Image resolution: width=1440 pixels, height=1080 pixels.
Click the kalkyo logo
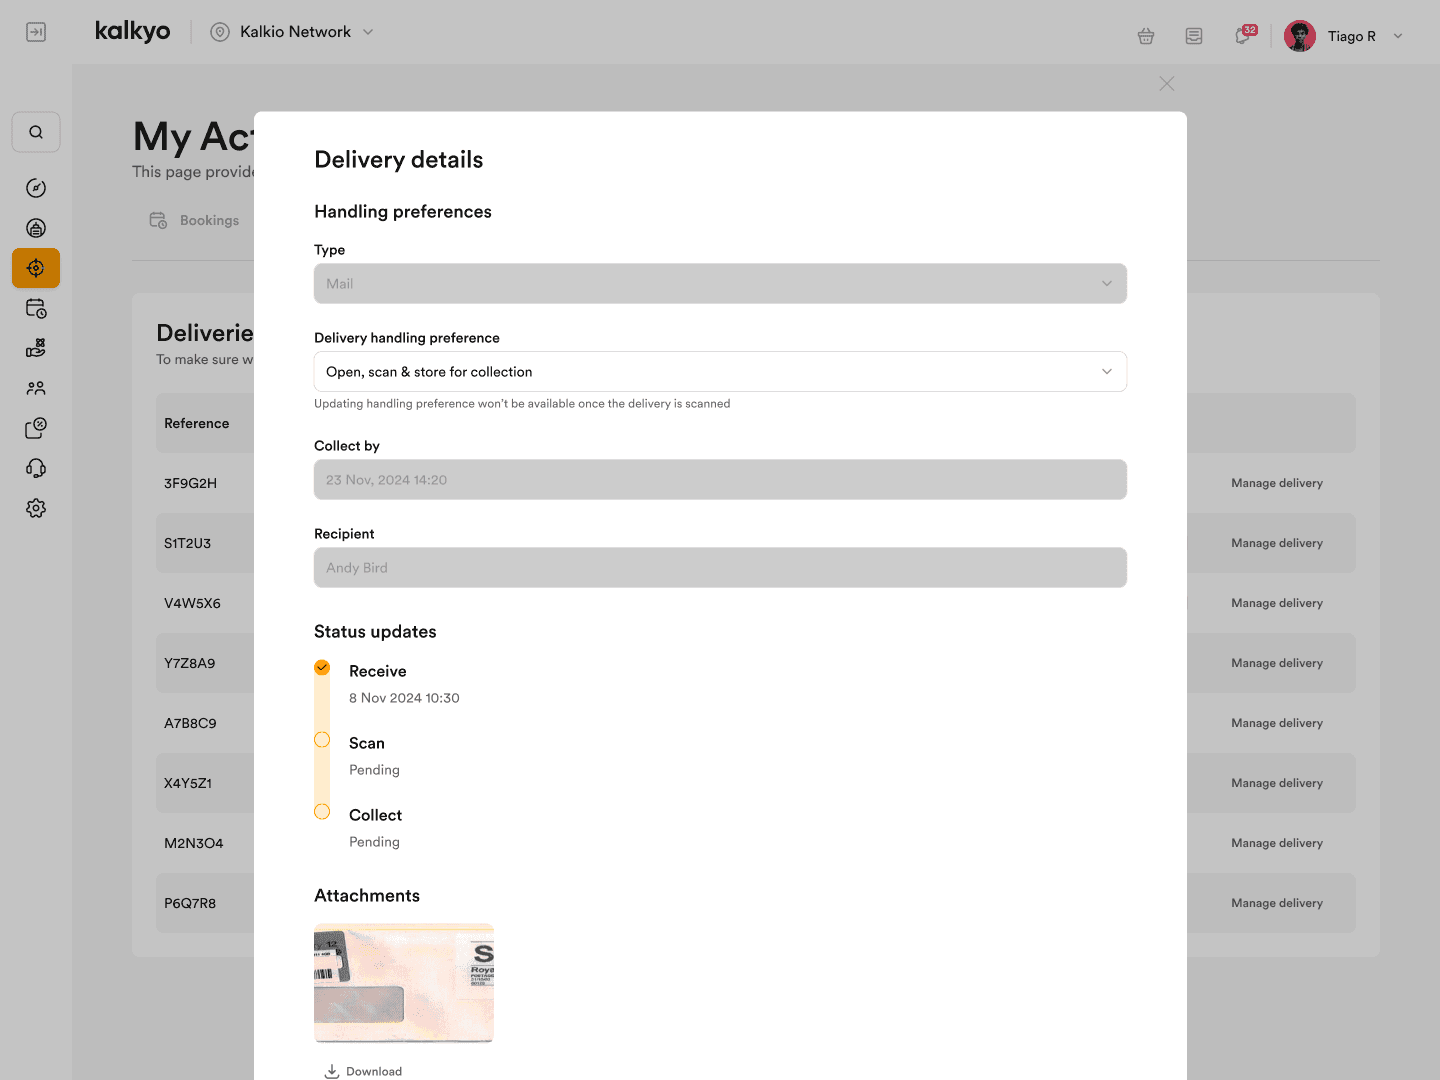(x=132, y=31)
